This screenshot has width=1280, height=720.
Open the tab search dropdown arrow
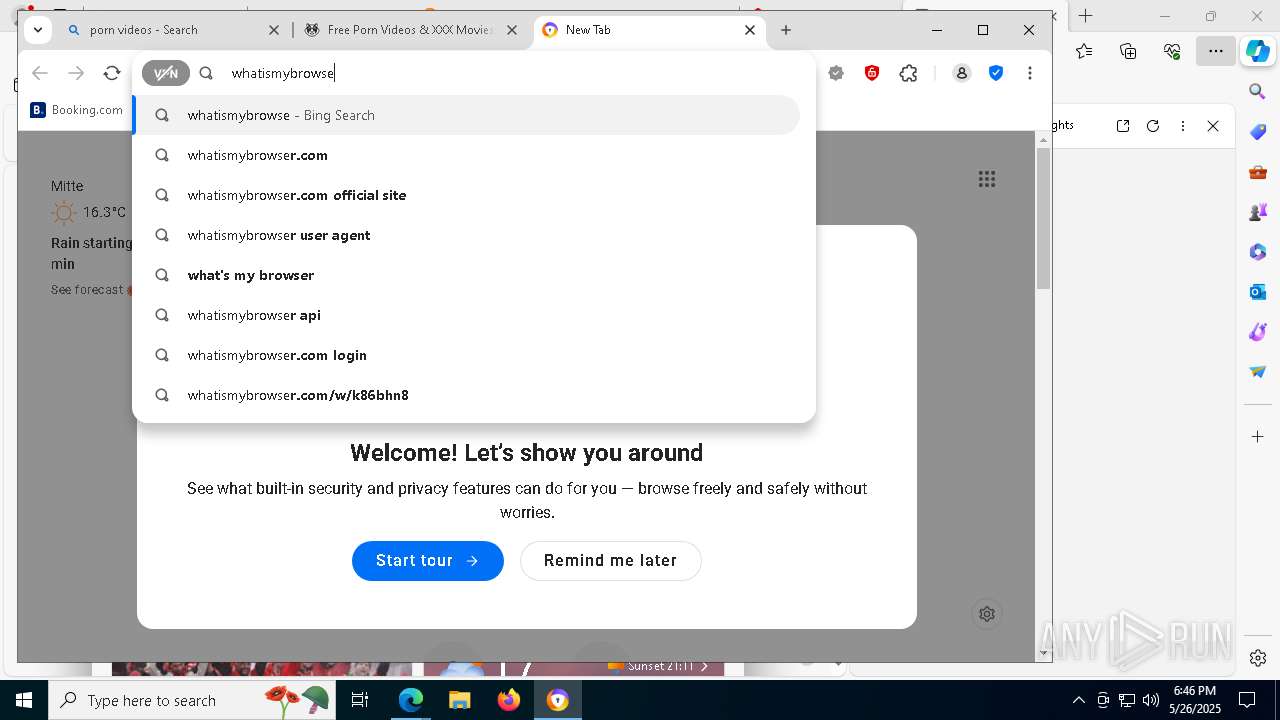pyautogui.click(x=38, y=30)
